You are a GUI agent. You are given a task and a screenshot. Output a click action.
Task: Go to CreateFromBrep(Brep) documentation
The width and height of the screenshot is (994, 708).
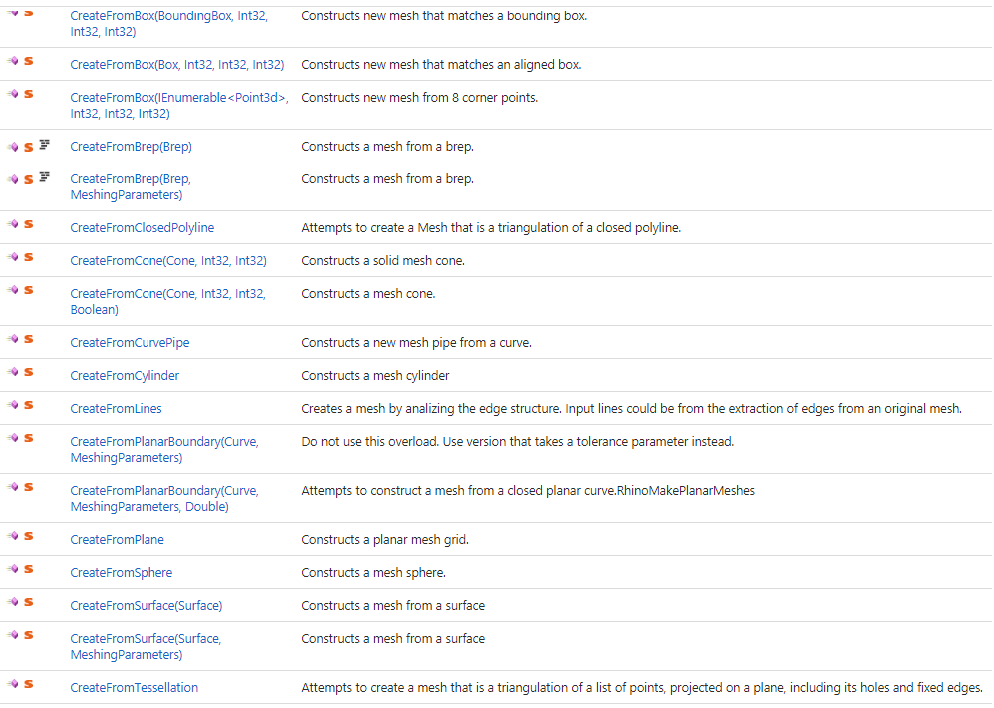click(x=131, y=147)
